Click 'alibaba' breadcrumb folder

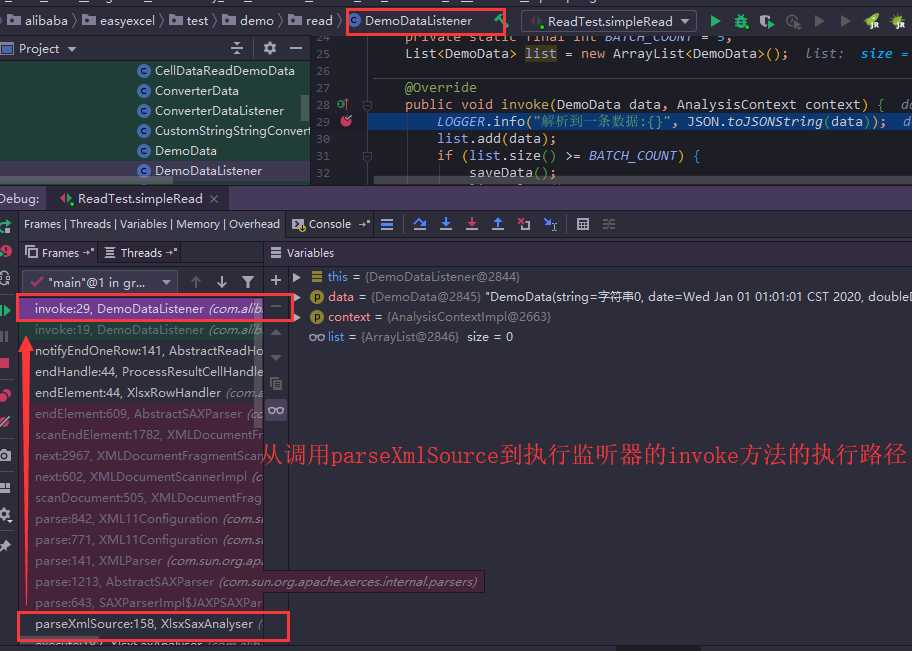pos(38,21)
